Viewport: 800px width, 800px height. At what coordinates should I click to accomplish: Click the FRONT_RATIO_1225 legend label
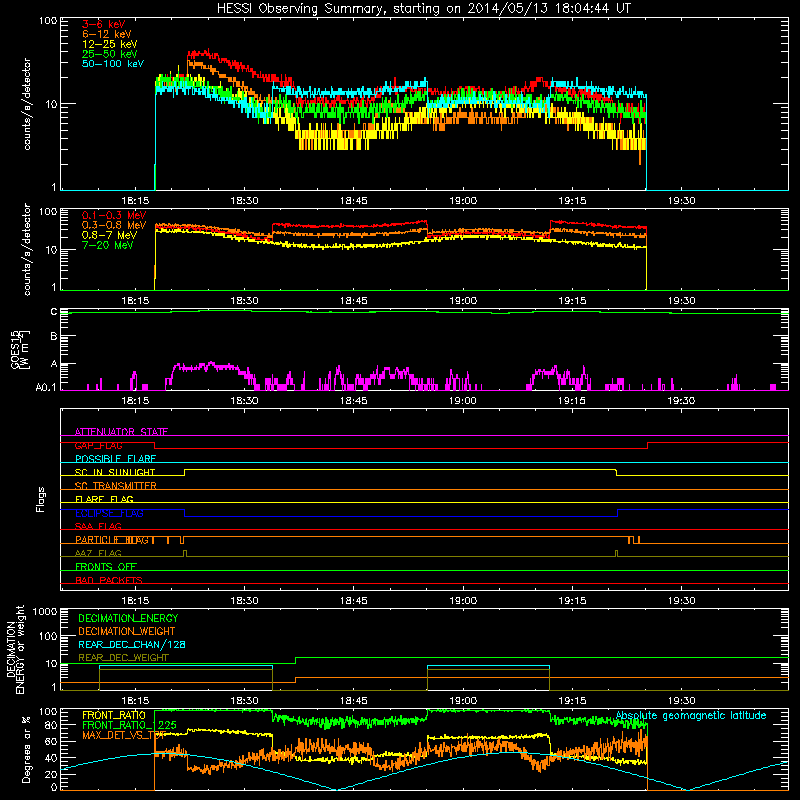point(130,725)
